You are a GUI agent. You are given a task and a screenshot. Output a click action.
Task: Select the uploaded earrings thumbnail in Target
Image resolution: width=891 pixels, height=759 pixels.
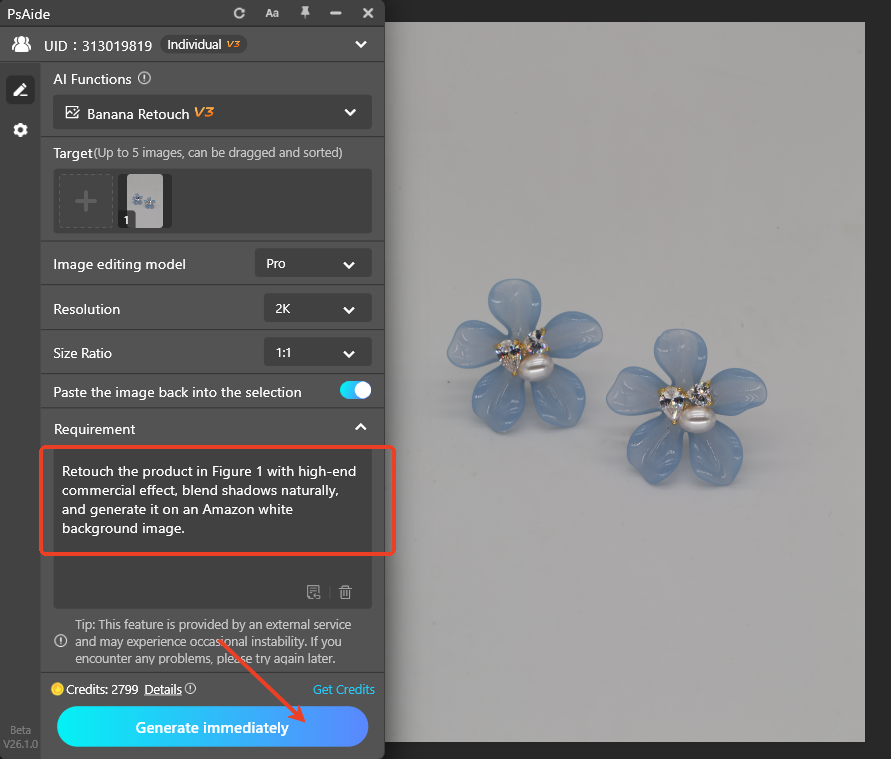143,200
